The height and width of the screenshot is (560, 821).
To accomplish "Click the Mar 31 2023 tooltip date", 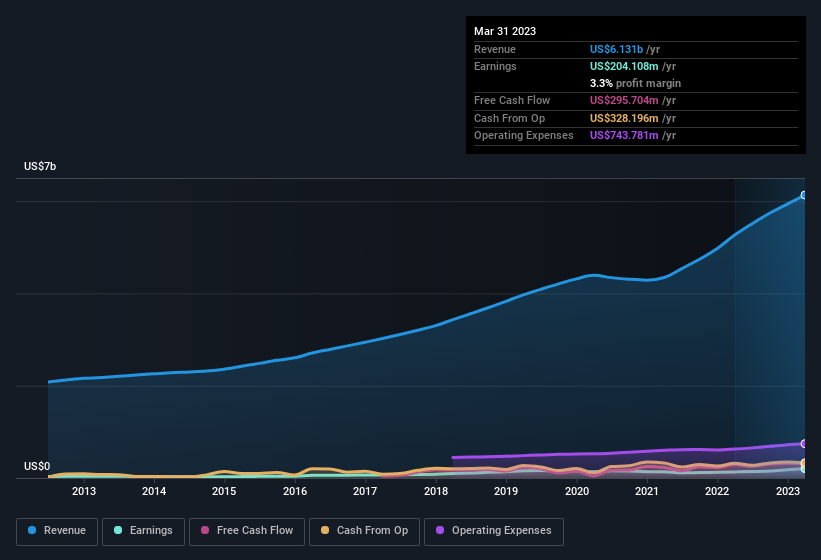I will [505, 31].
